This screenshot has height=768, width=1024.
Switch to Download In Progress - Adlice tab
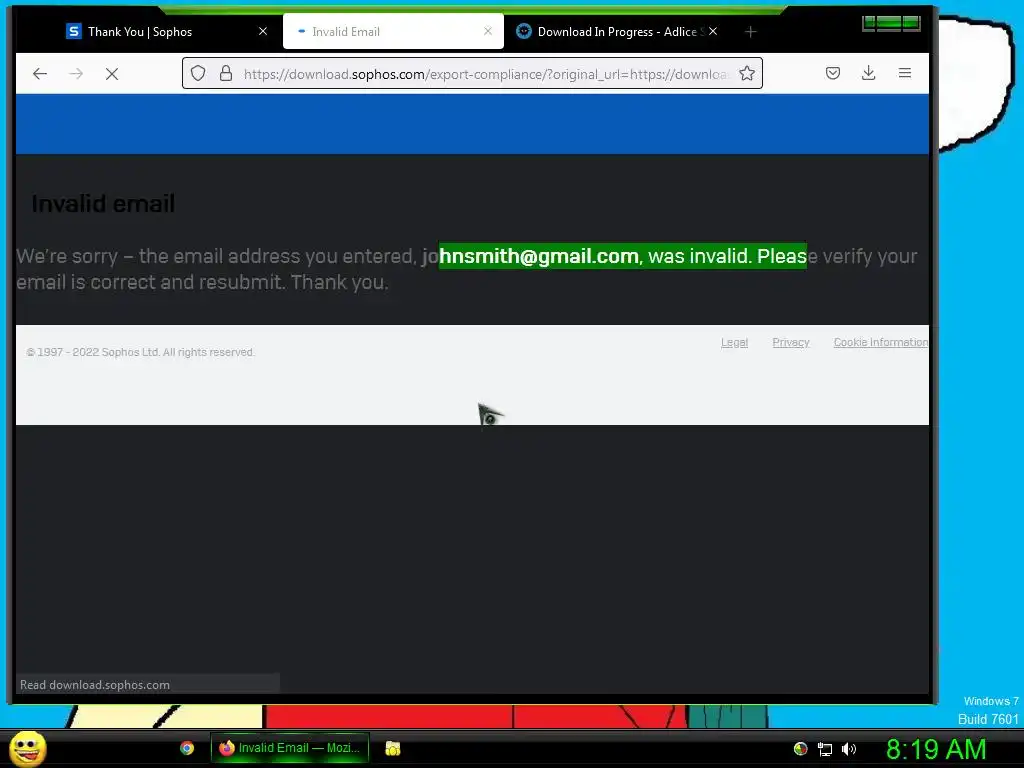coord(617,31)
